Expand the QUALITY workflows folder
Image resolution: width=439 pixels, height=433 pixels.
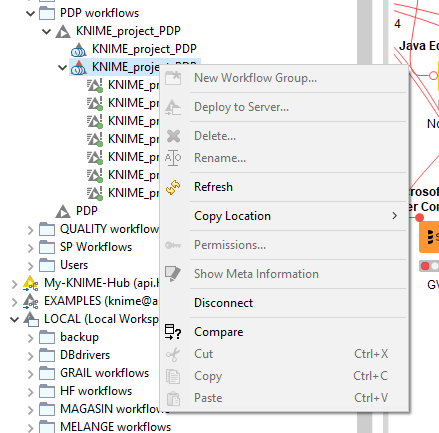click(30, 230)
